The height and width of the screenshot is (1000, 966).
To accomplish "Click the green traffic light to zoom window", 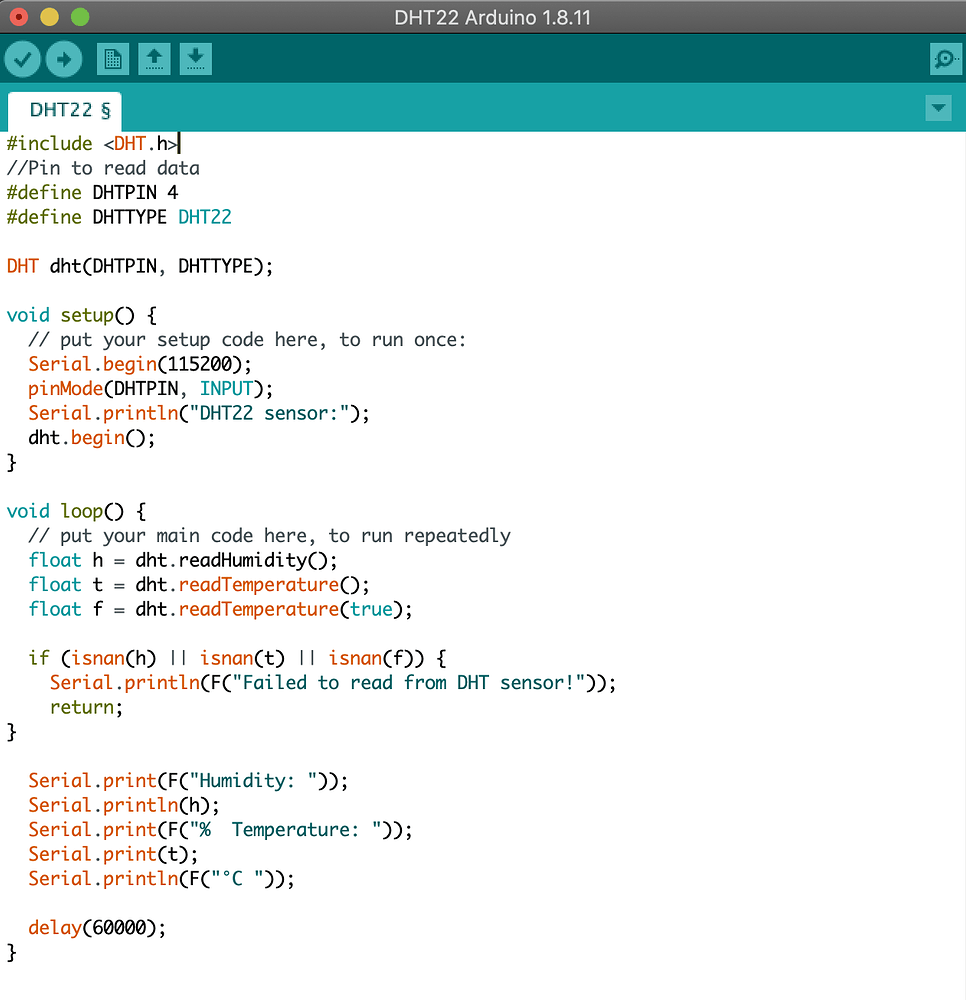I will point(80,16).
